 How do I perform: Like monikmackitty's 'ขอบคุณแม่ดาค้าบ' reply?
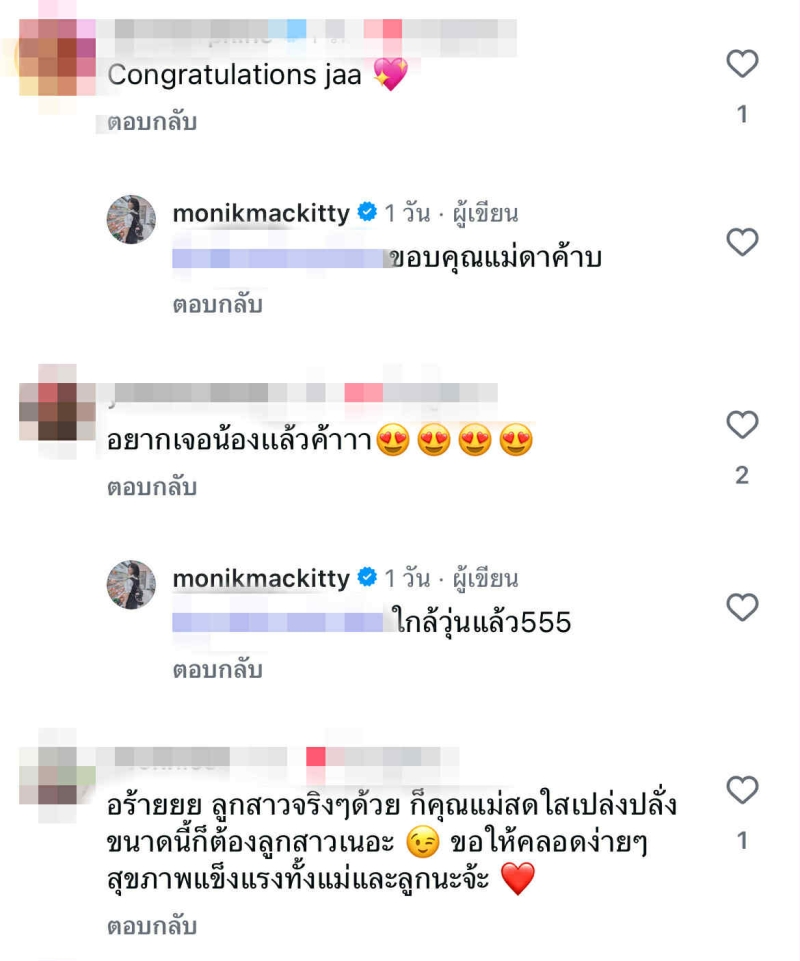pyautogui.click(x=742, y=242)
